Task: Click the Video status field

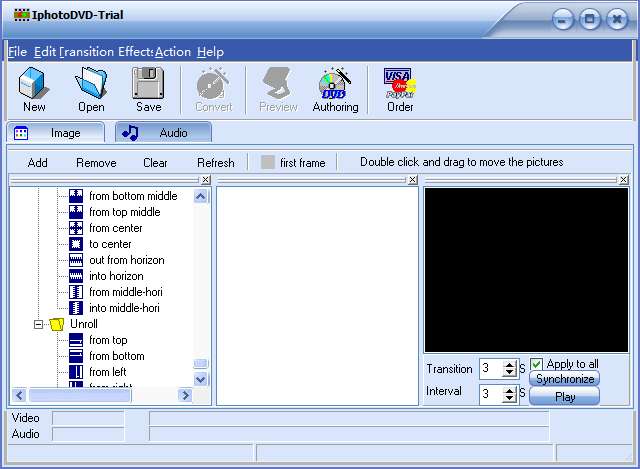Action: pyautogui.click(x=88, y=418)
